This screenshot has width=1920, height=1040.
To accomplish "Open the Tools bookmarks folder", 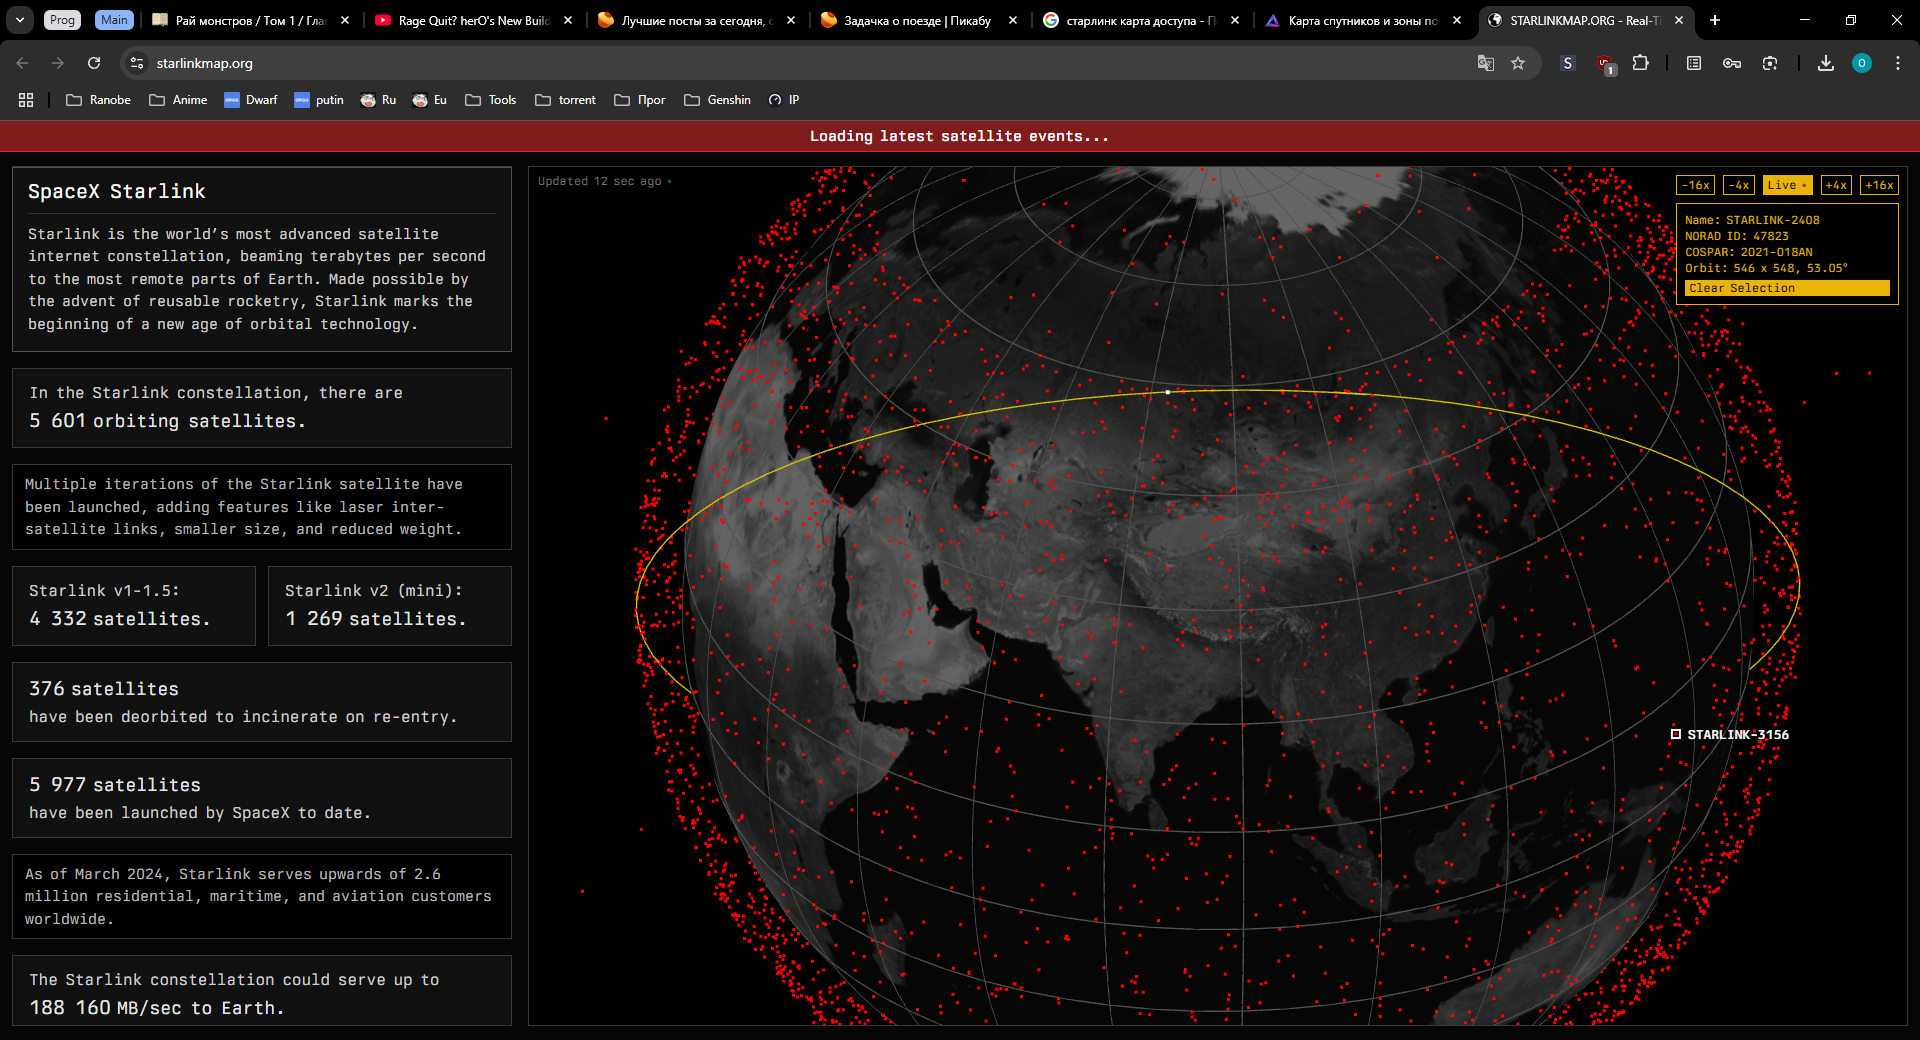I will 491,100.
